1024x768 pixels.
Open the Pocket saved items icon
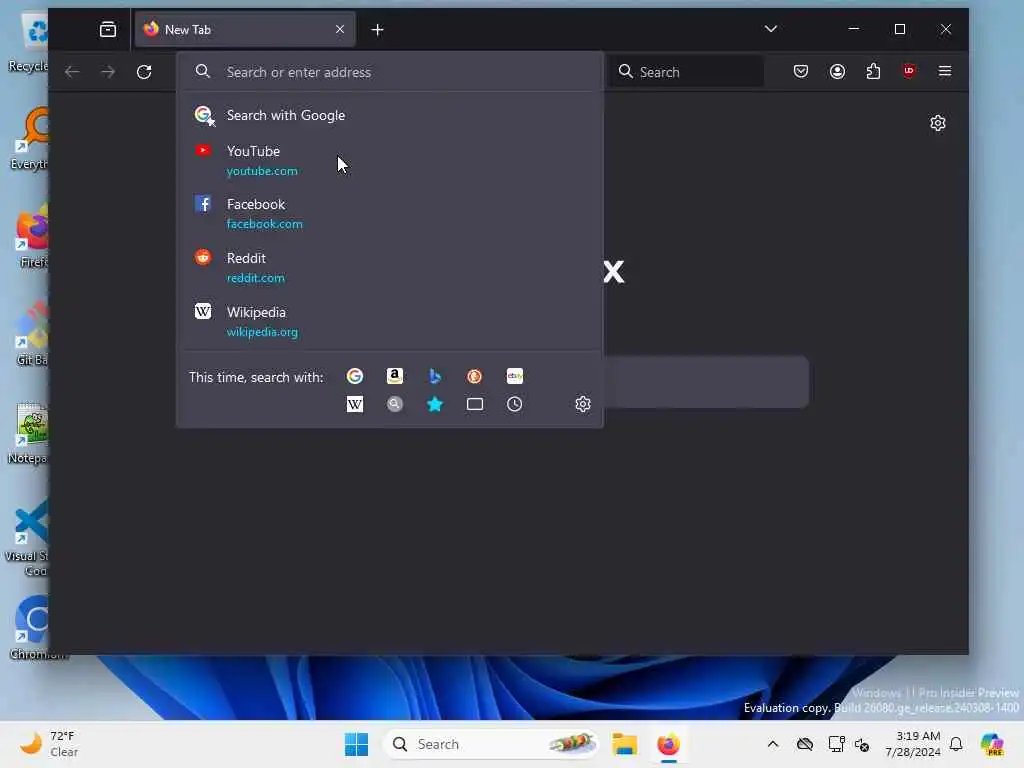(801, 71)
